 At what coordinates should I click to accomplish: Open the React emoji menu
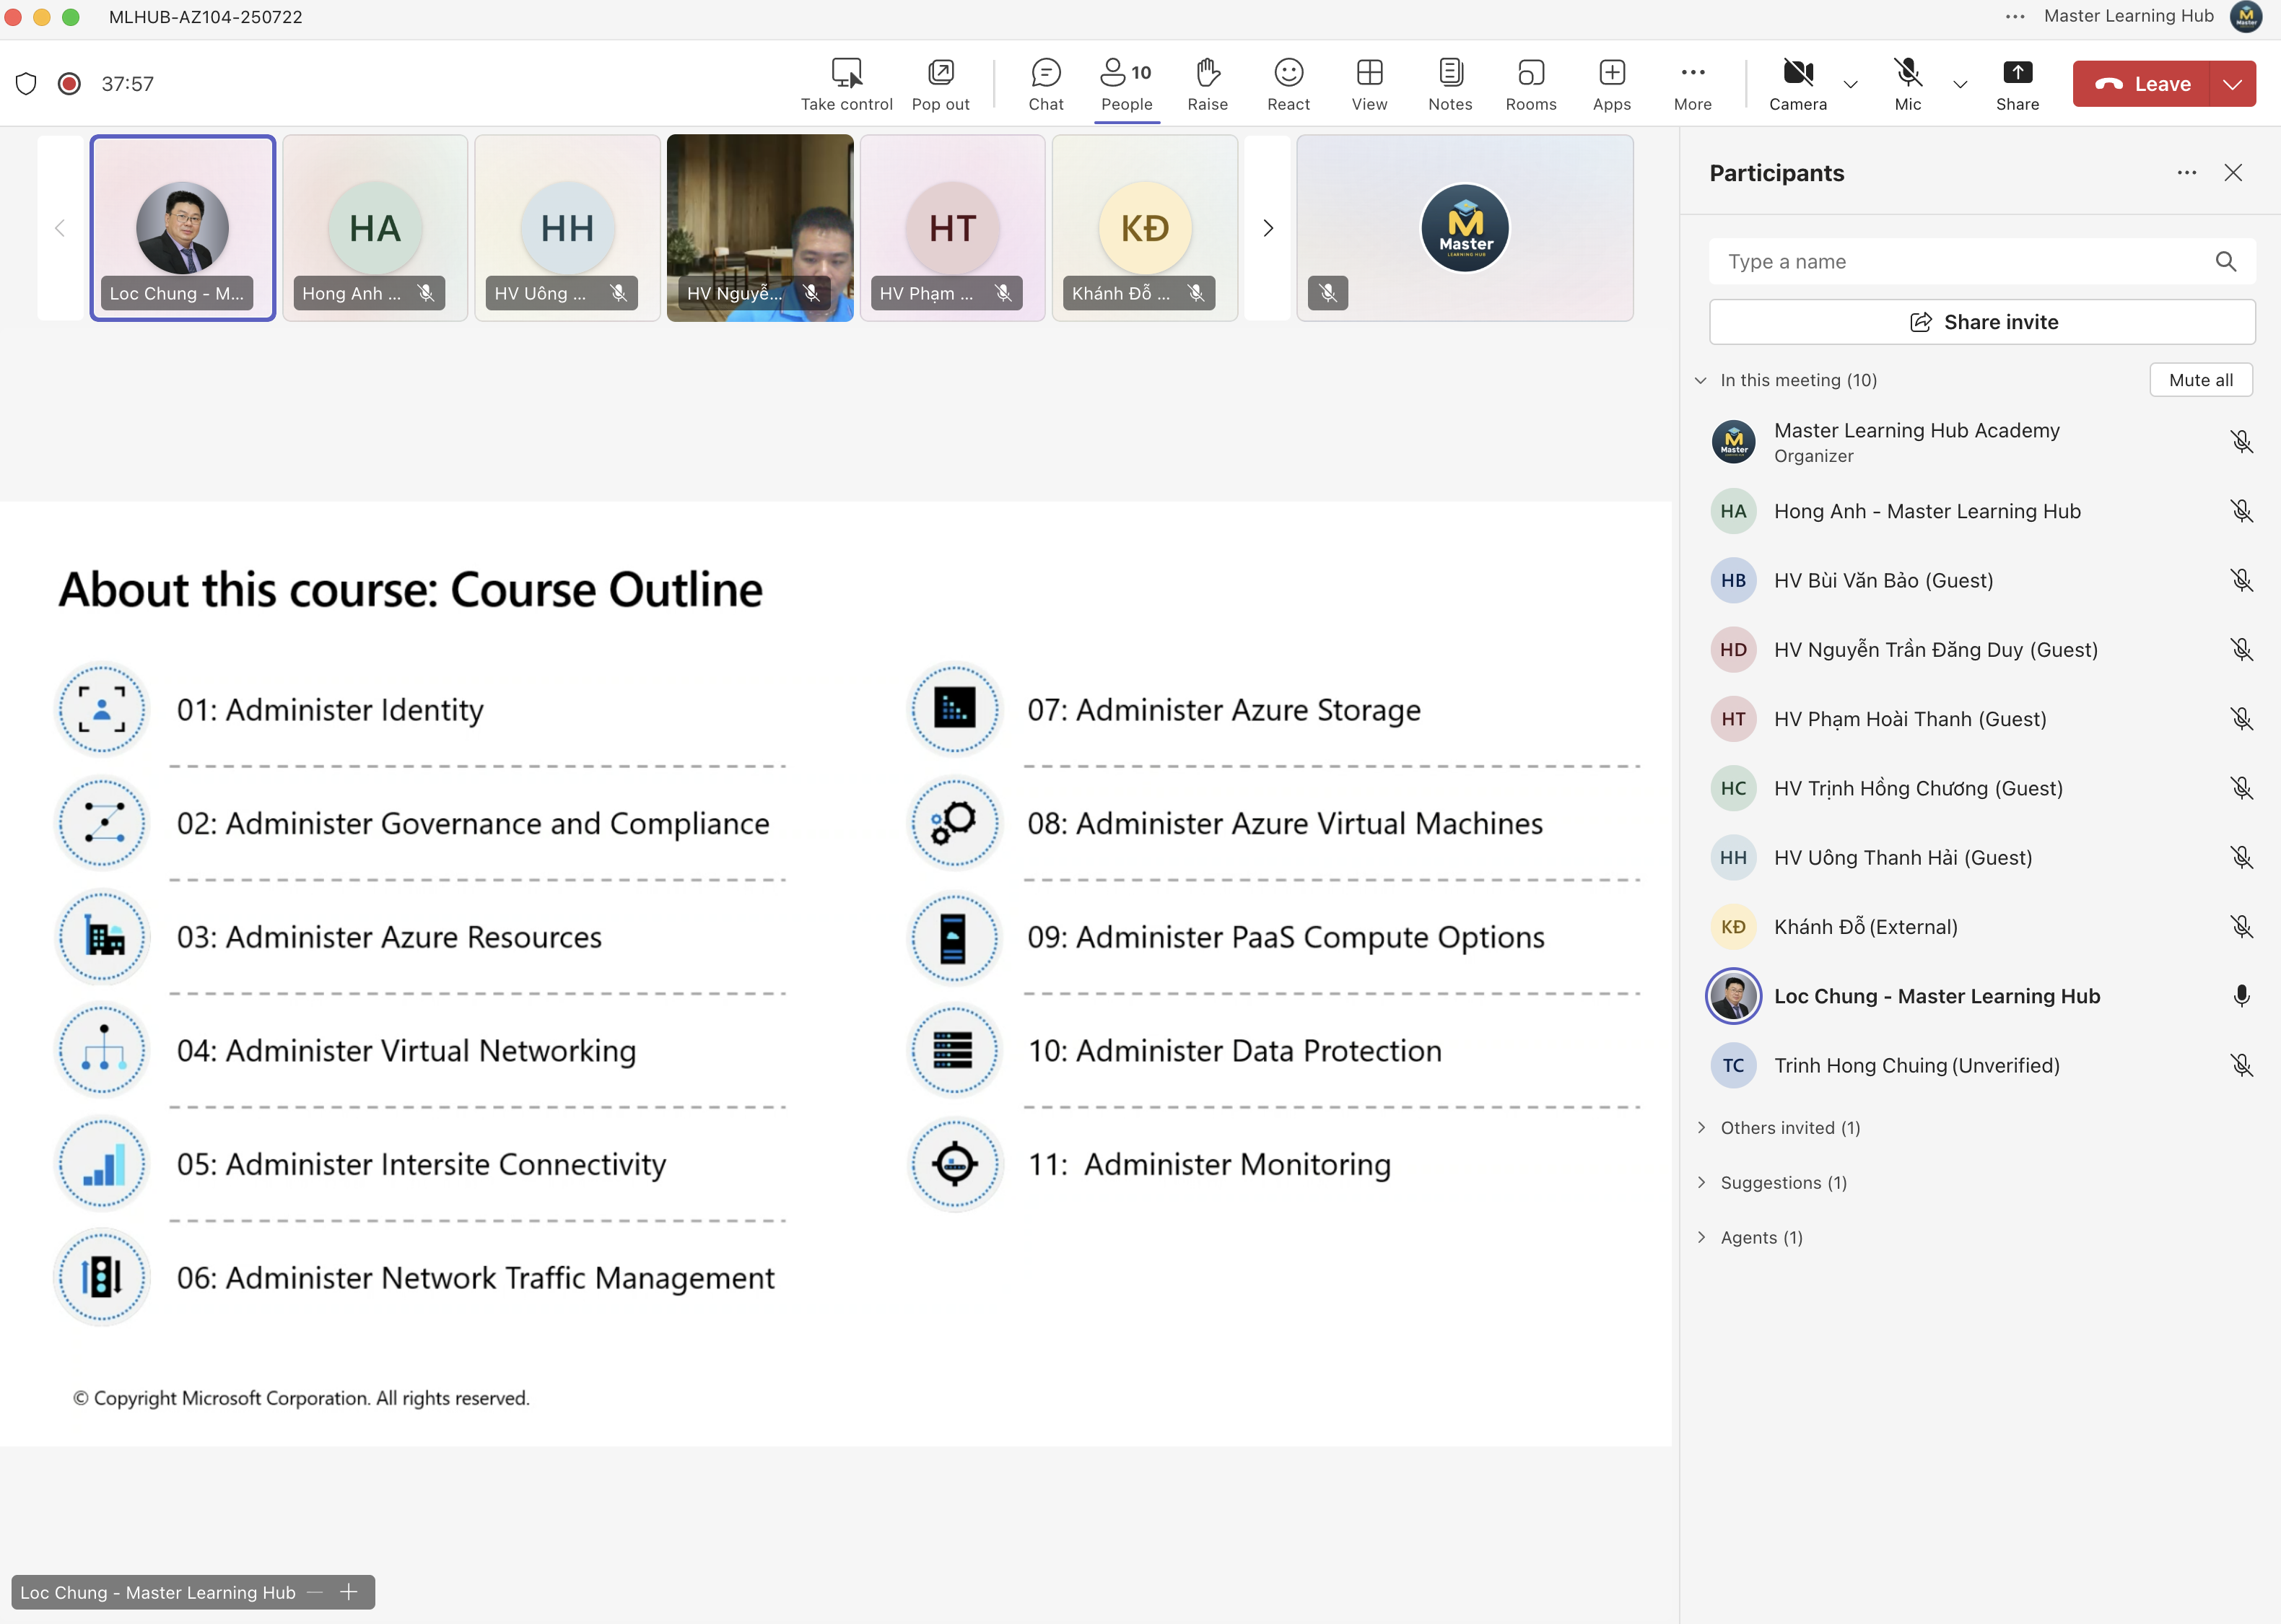1288,84
